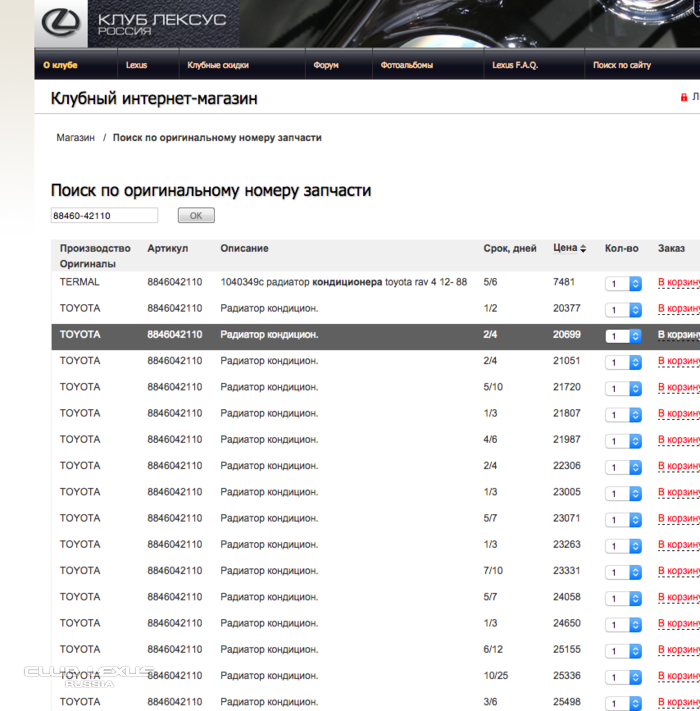Viewport: 700px width, 711px height.
Task: Open Фотоальбомы menu item
Action: point(407,65)
